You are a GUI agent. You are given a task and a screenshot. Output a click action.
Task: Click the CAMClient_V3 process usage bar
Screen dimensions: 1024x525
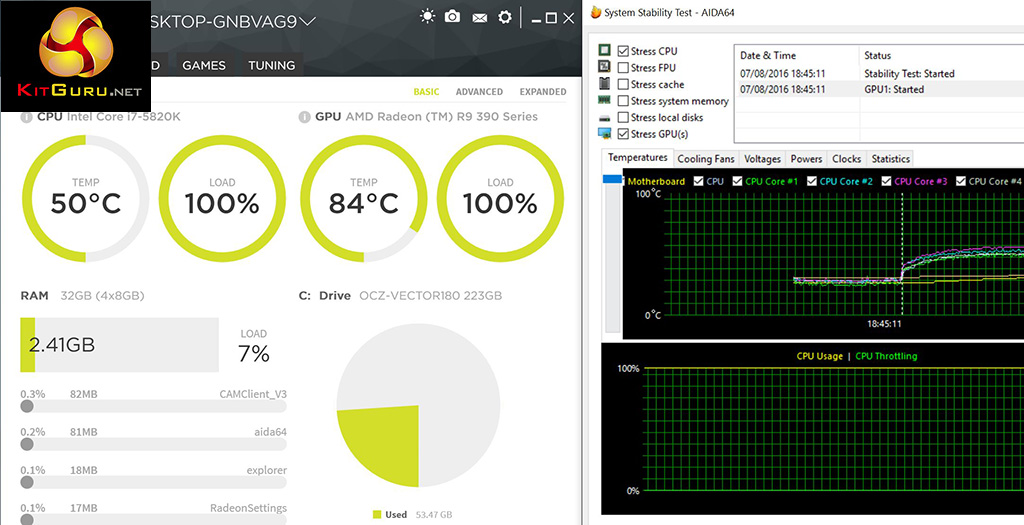(x=153, y=406)
